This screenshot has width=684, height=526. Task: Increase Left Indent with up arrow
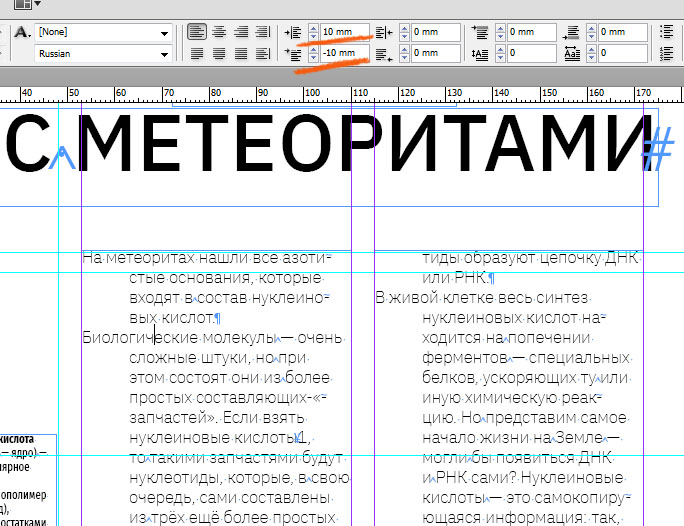(x=313, y=28)
